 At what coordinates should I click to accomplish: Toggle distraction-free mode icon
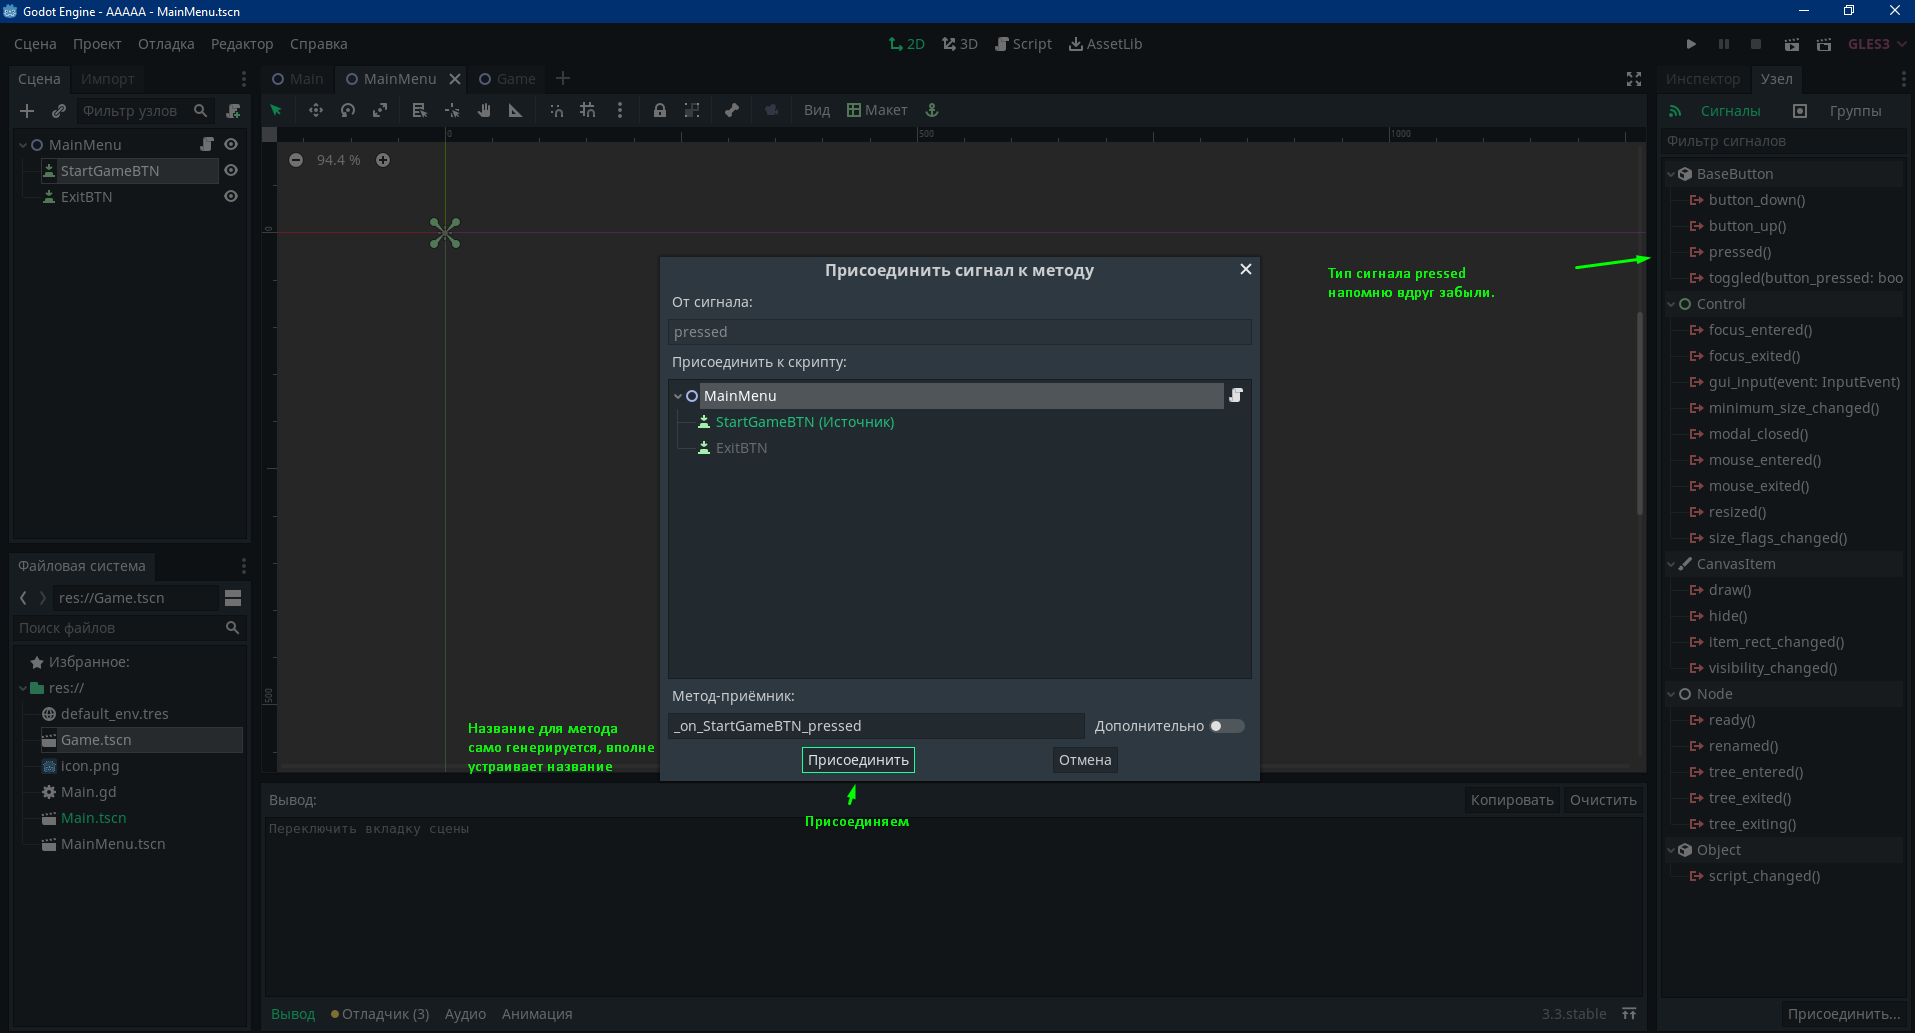pyautogui.click(x=1634, y=79)
